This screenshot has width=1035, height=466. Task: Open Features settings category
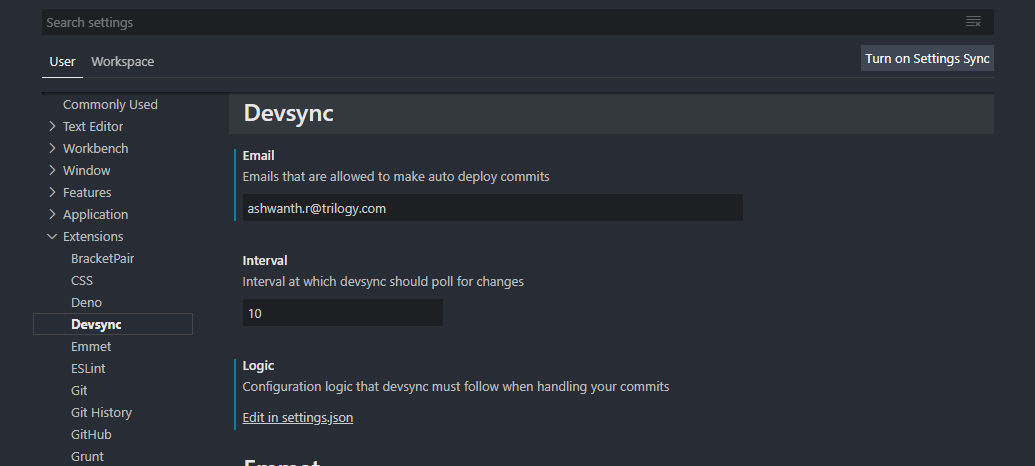coord(87,192)
